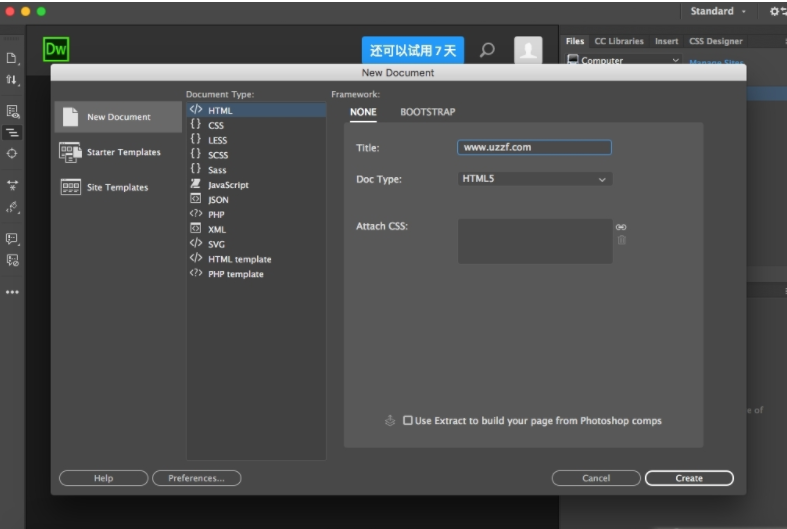This screenshot has width=787, height=529.
Task: Select SCSS document type
Action: coord(256,155)
